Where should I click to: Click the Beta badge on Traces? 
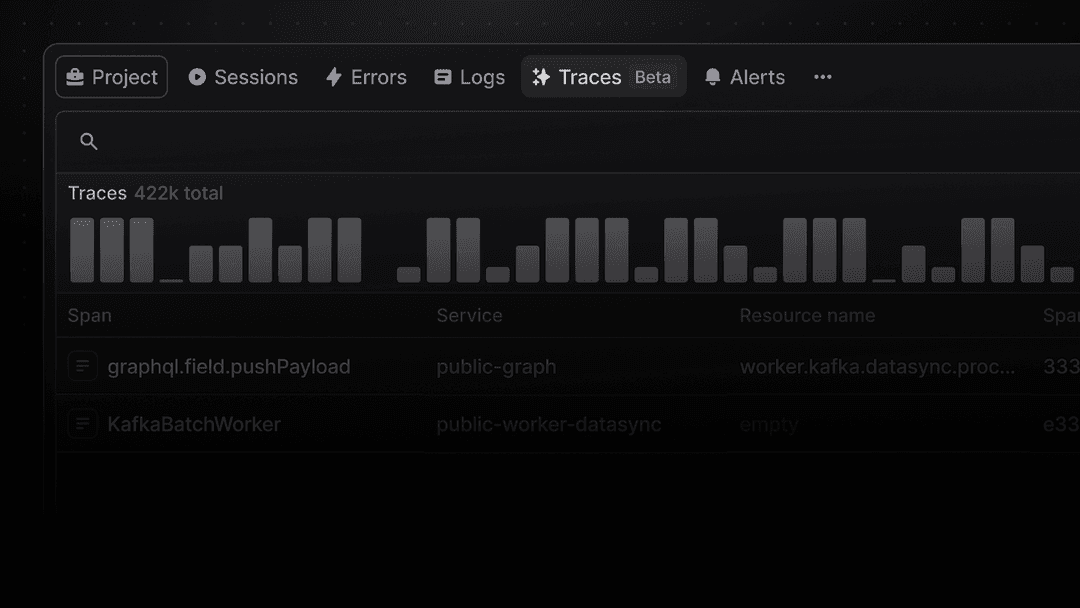tap(653, 77)
